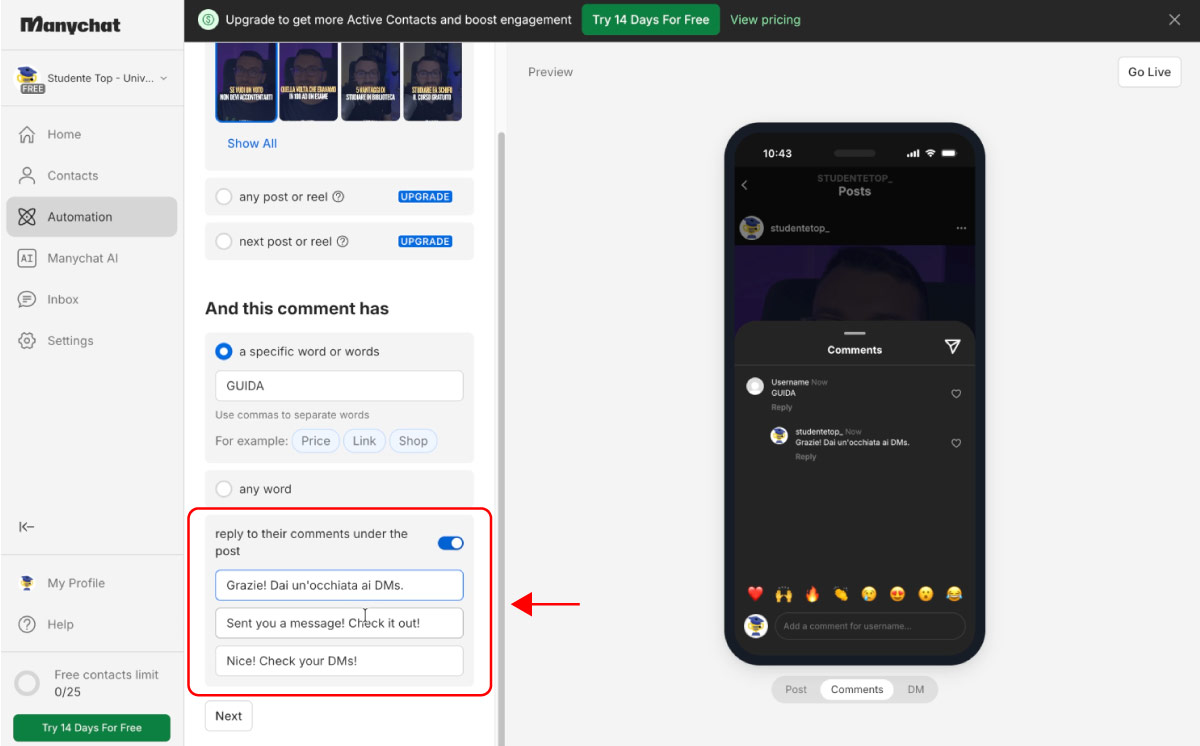Tap the three-dots menu on preview post
Image resolution: width=1200 pixels, height=746 pixels.
pyautogui.click(x=961, y=228)
